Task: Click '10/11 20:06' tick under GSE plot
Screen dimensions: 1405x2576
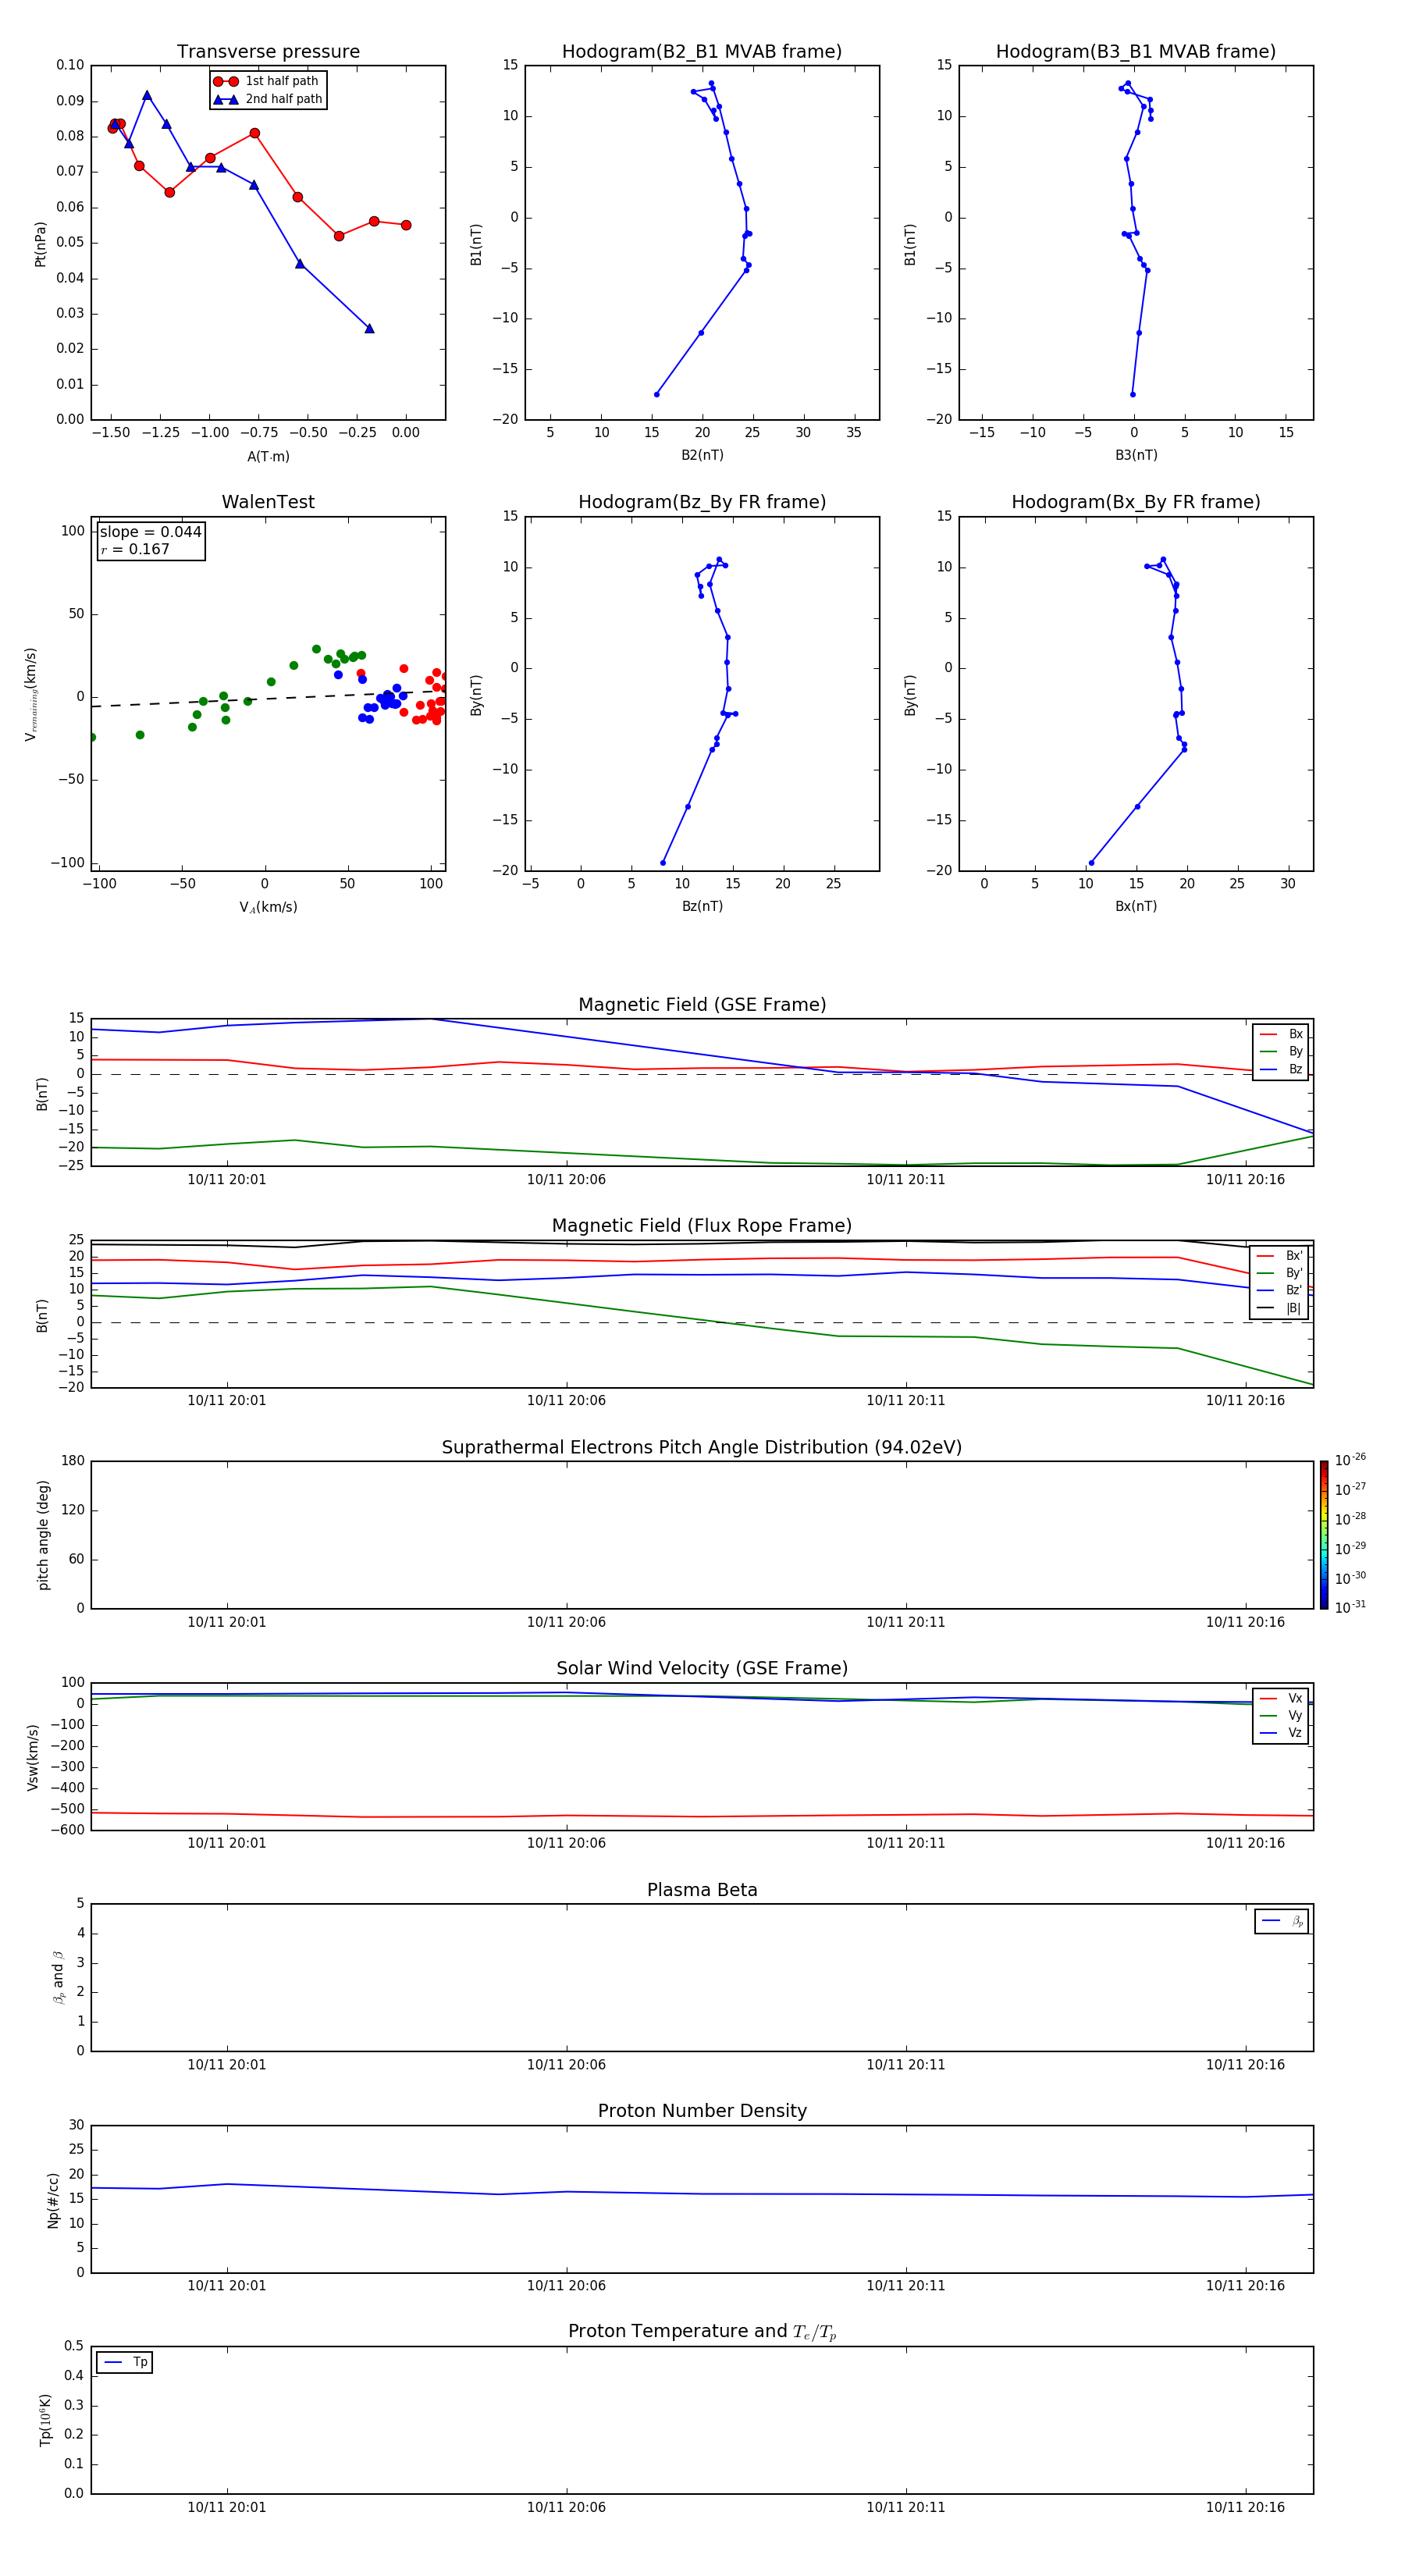Action: (566, 1180)
